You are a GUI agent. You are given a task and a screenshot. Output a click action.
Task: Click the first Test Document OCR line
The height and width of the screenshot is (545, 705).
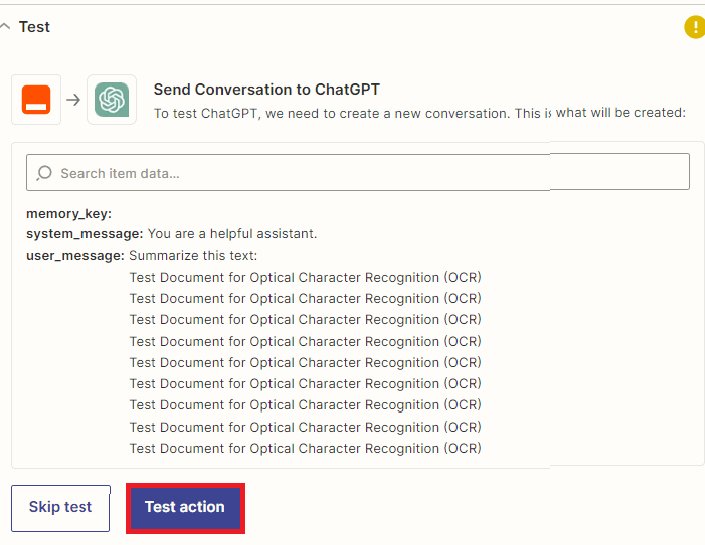click(305, 277)
